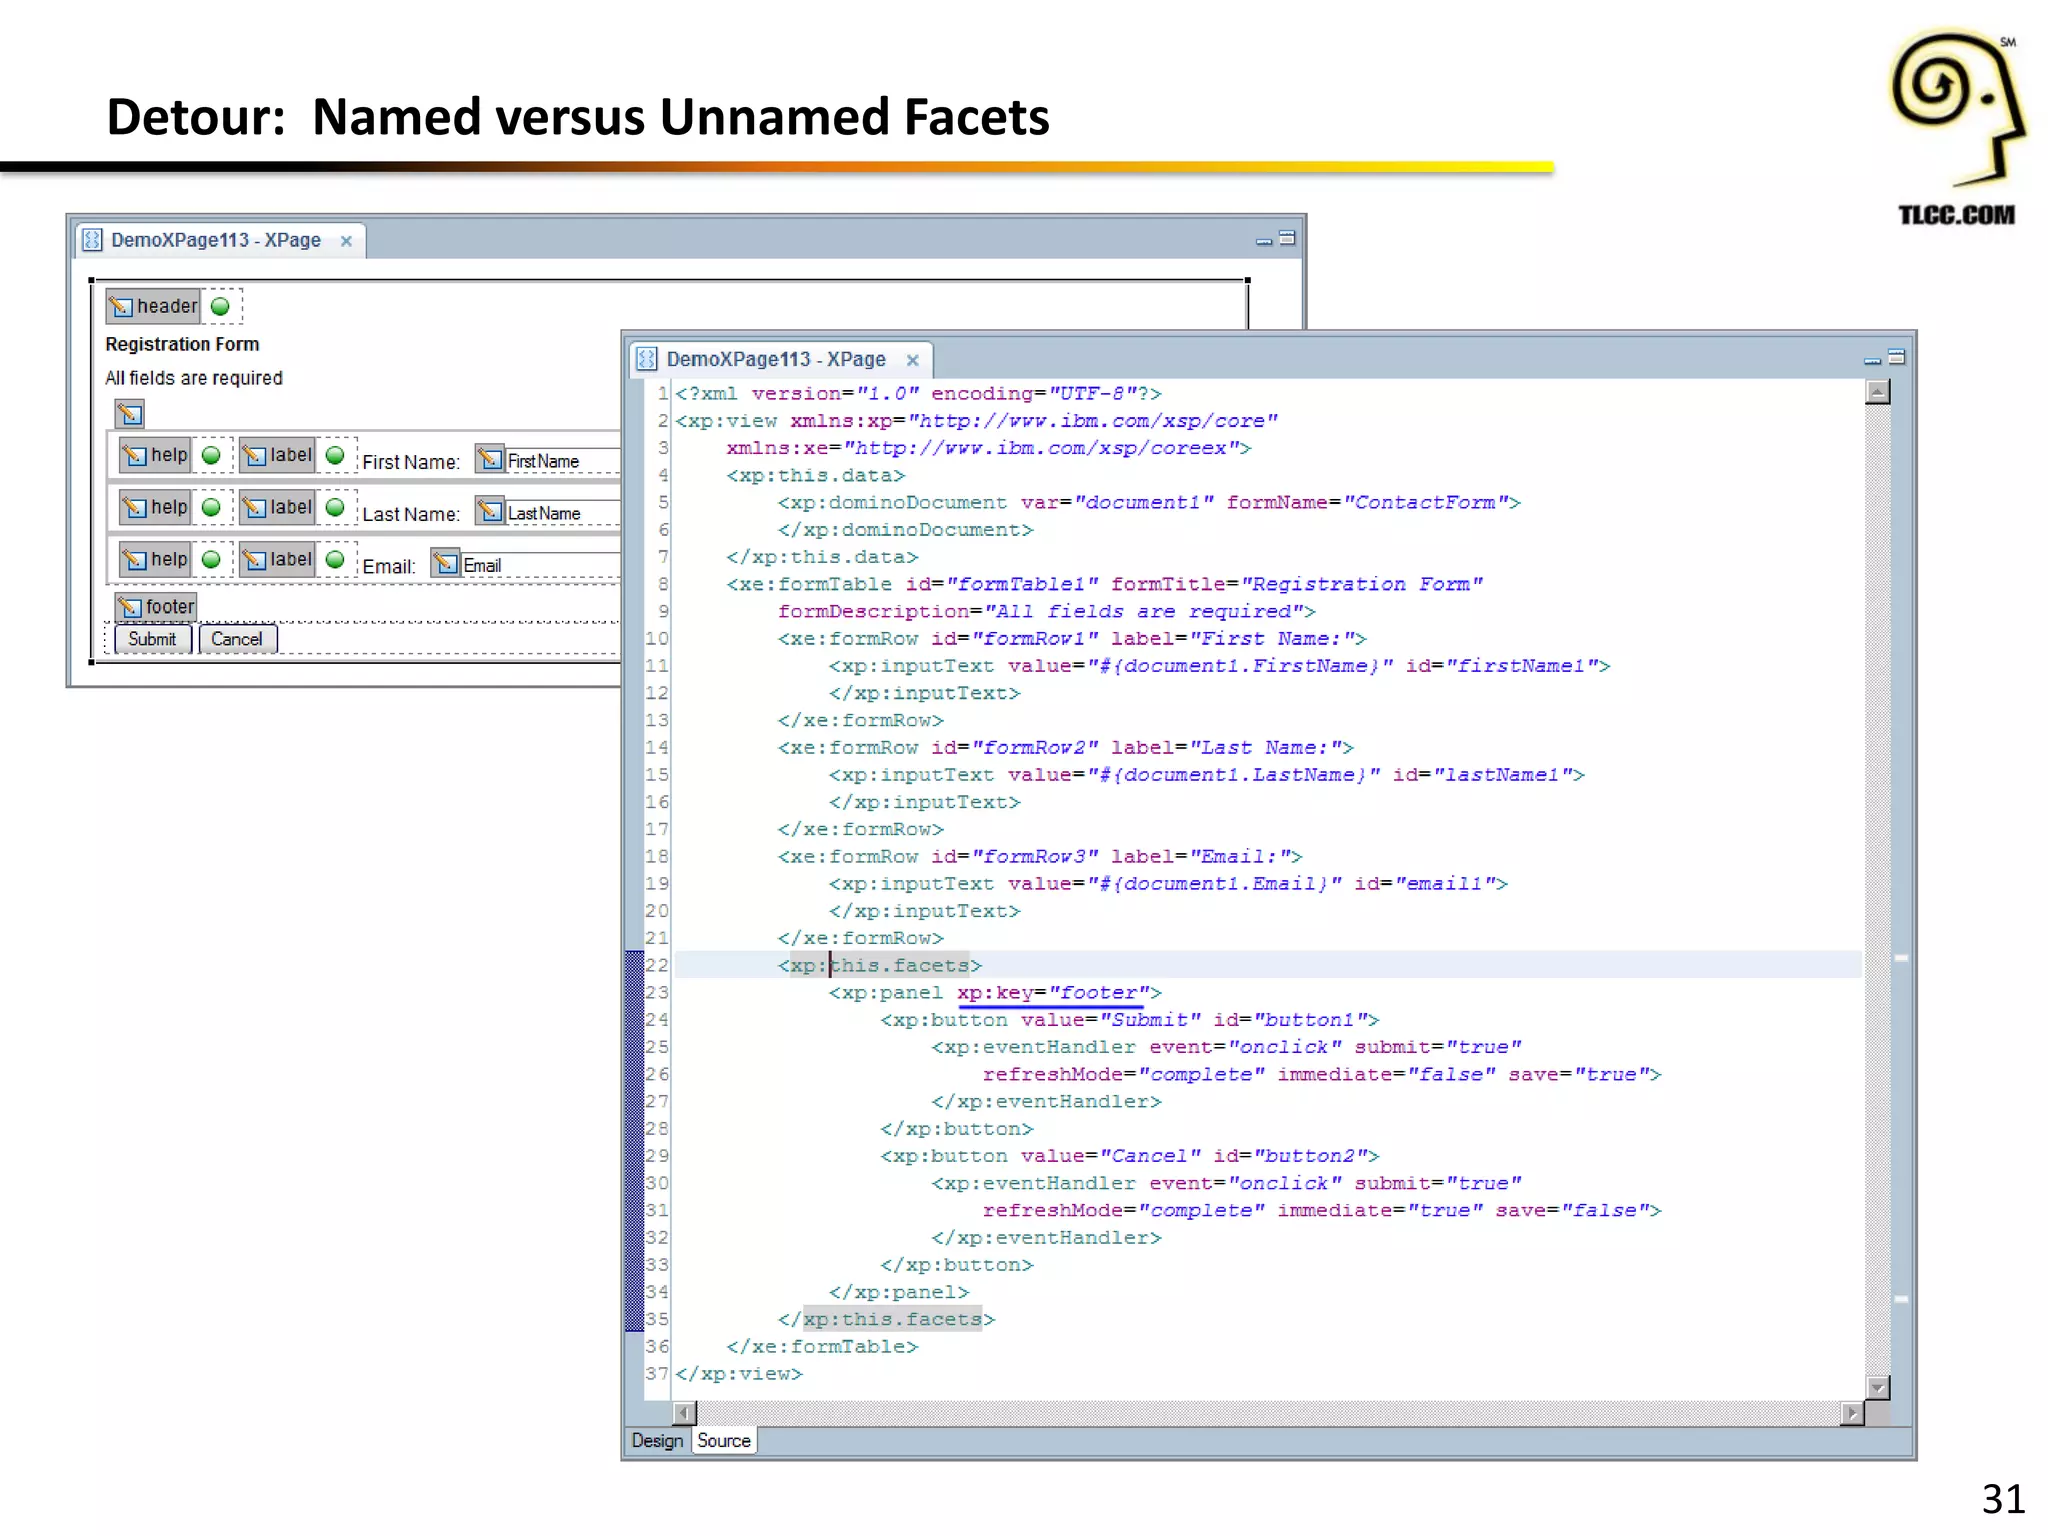Switch to the Source tab
This screenshot has width=2048, height=1536.
(724, 1441)
